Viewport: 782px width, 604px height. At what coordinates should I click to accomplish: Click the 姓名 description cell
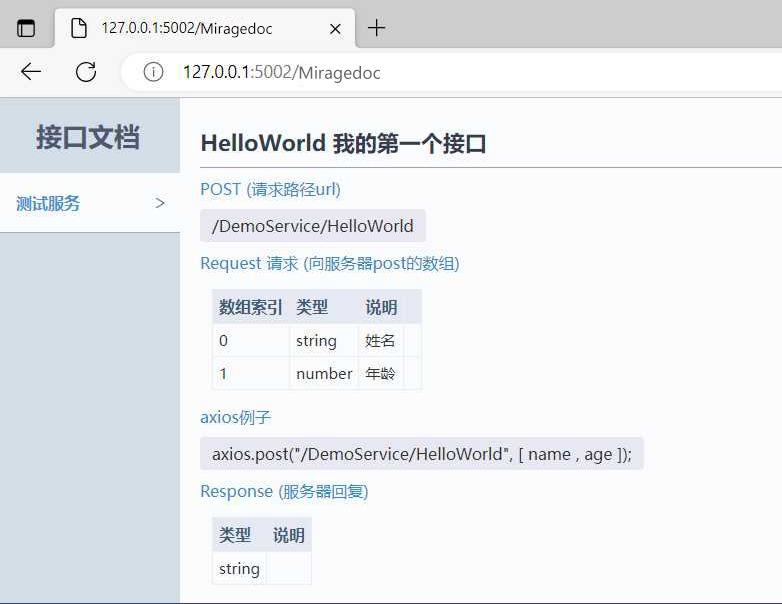click(381, 341)
